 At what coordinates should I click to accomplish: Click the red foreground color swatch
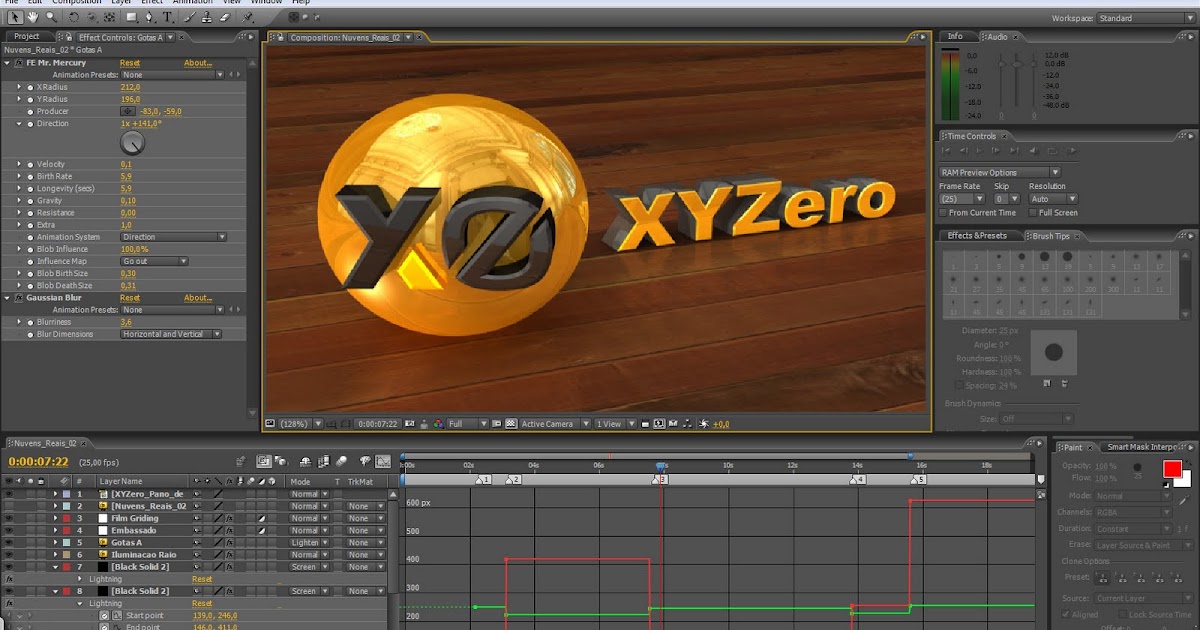tap(1172, 468)
